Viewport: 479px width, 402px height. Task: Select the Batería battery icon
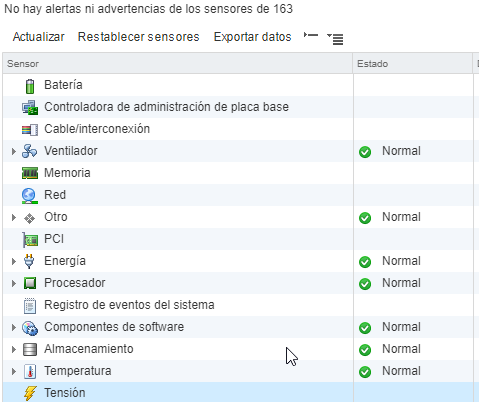click(30, 86)
